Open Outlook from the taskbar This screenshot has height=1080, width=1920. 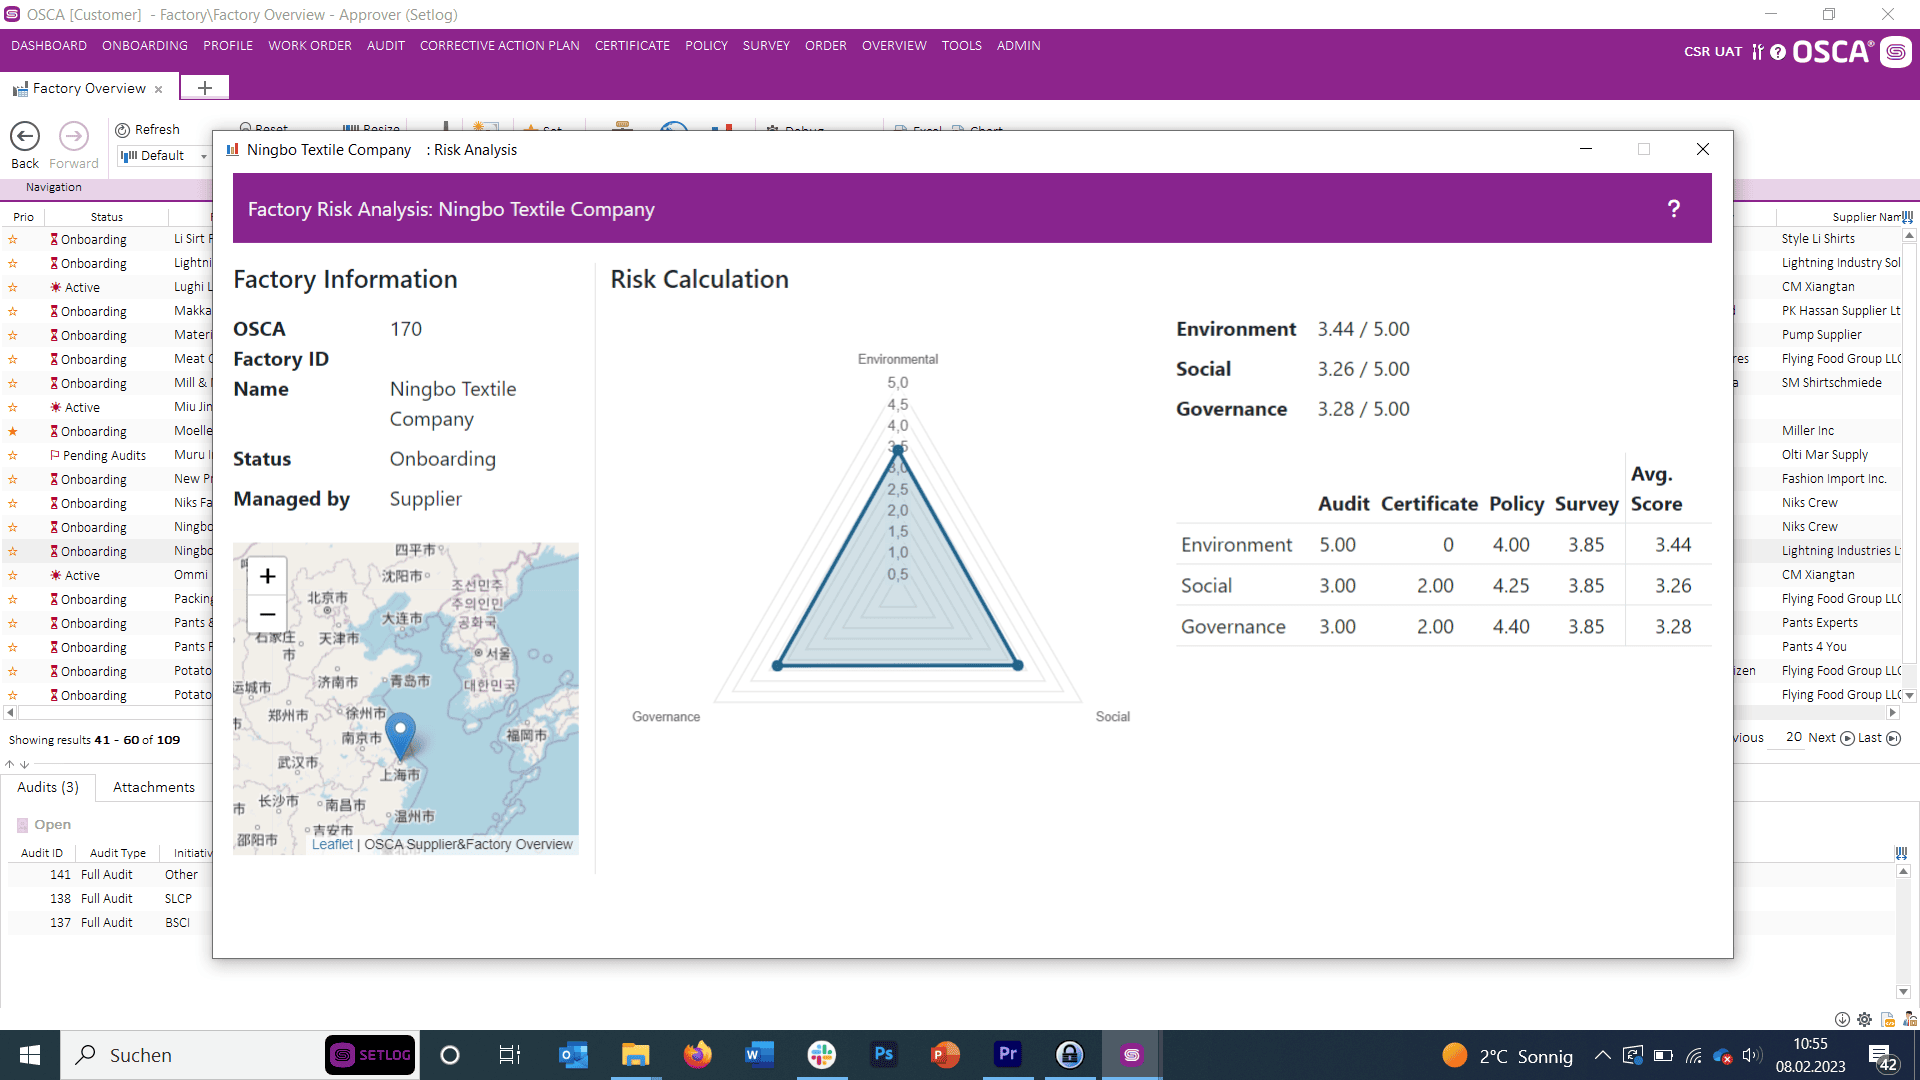[x=573, y=1055]
